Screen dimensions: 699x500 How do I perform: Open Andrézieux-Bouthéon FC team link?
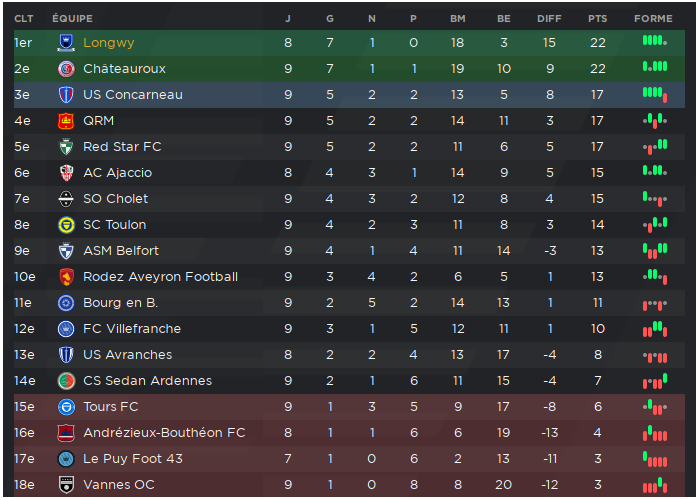pyautogui.click(x=164, y=433)
